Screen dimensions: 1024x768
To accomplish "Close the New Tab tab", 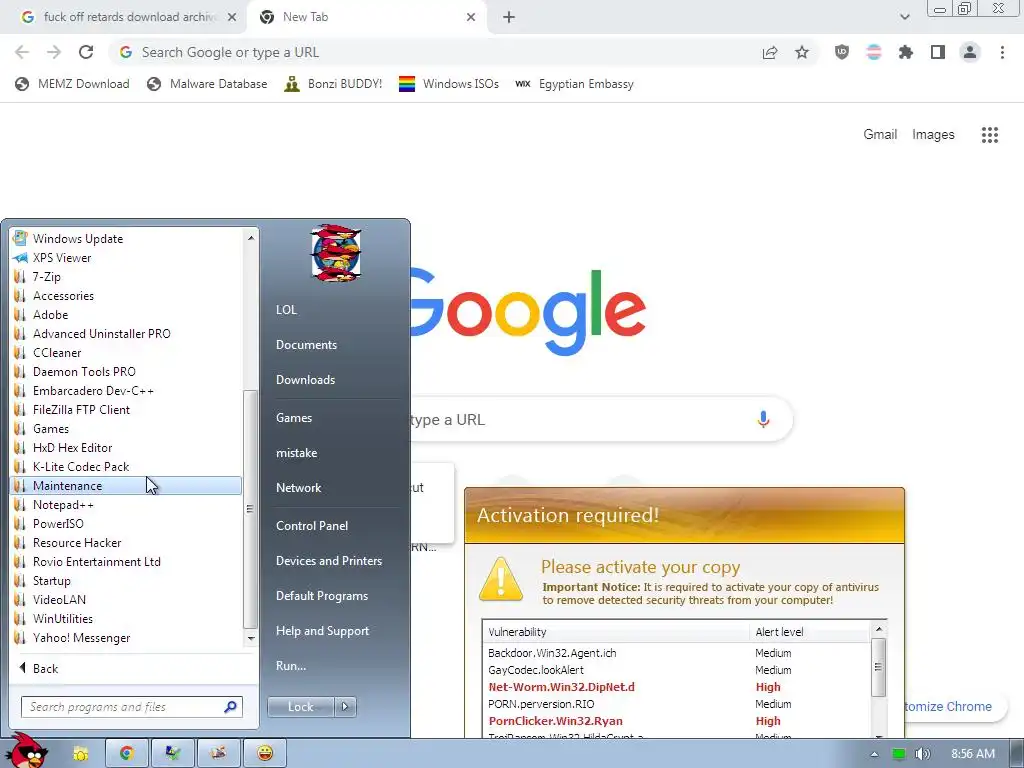I will coord(471,18).
